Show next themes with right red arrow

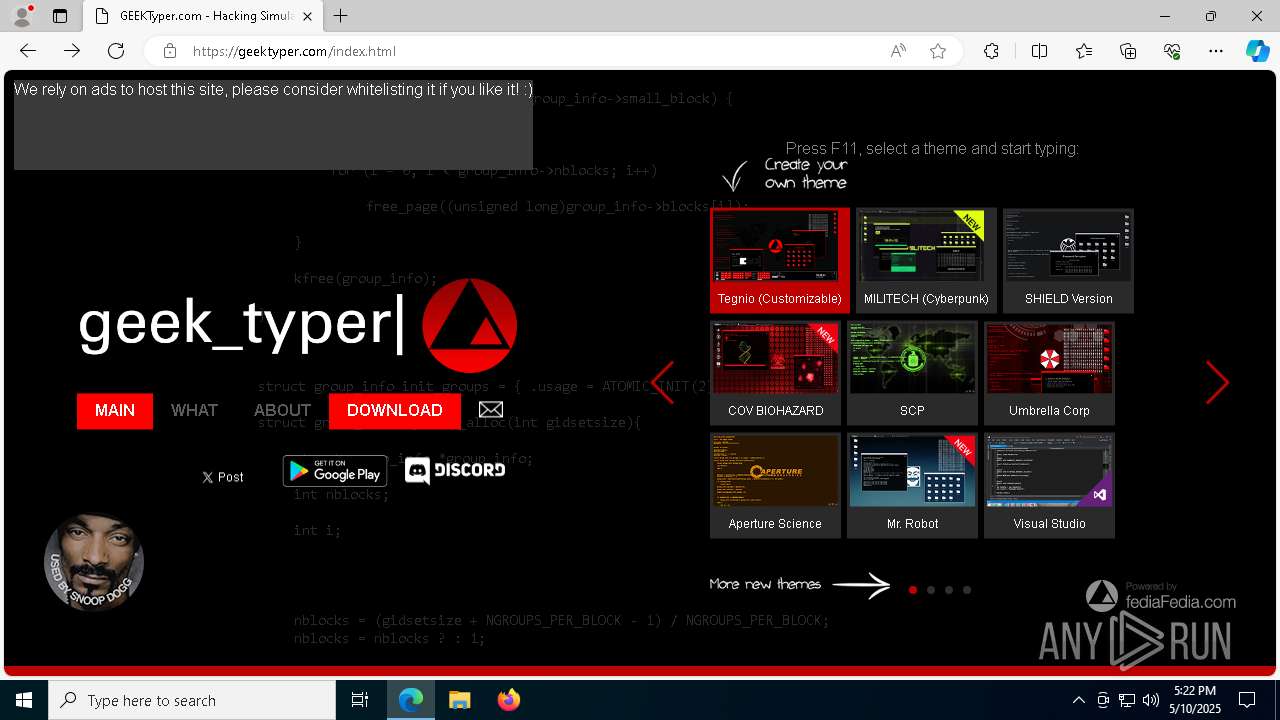(x=1217, y=382)
